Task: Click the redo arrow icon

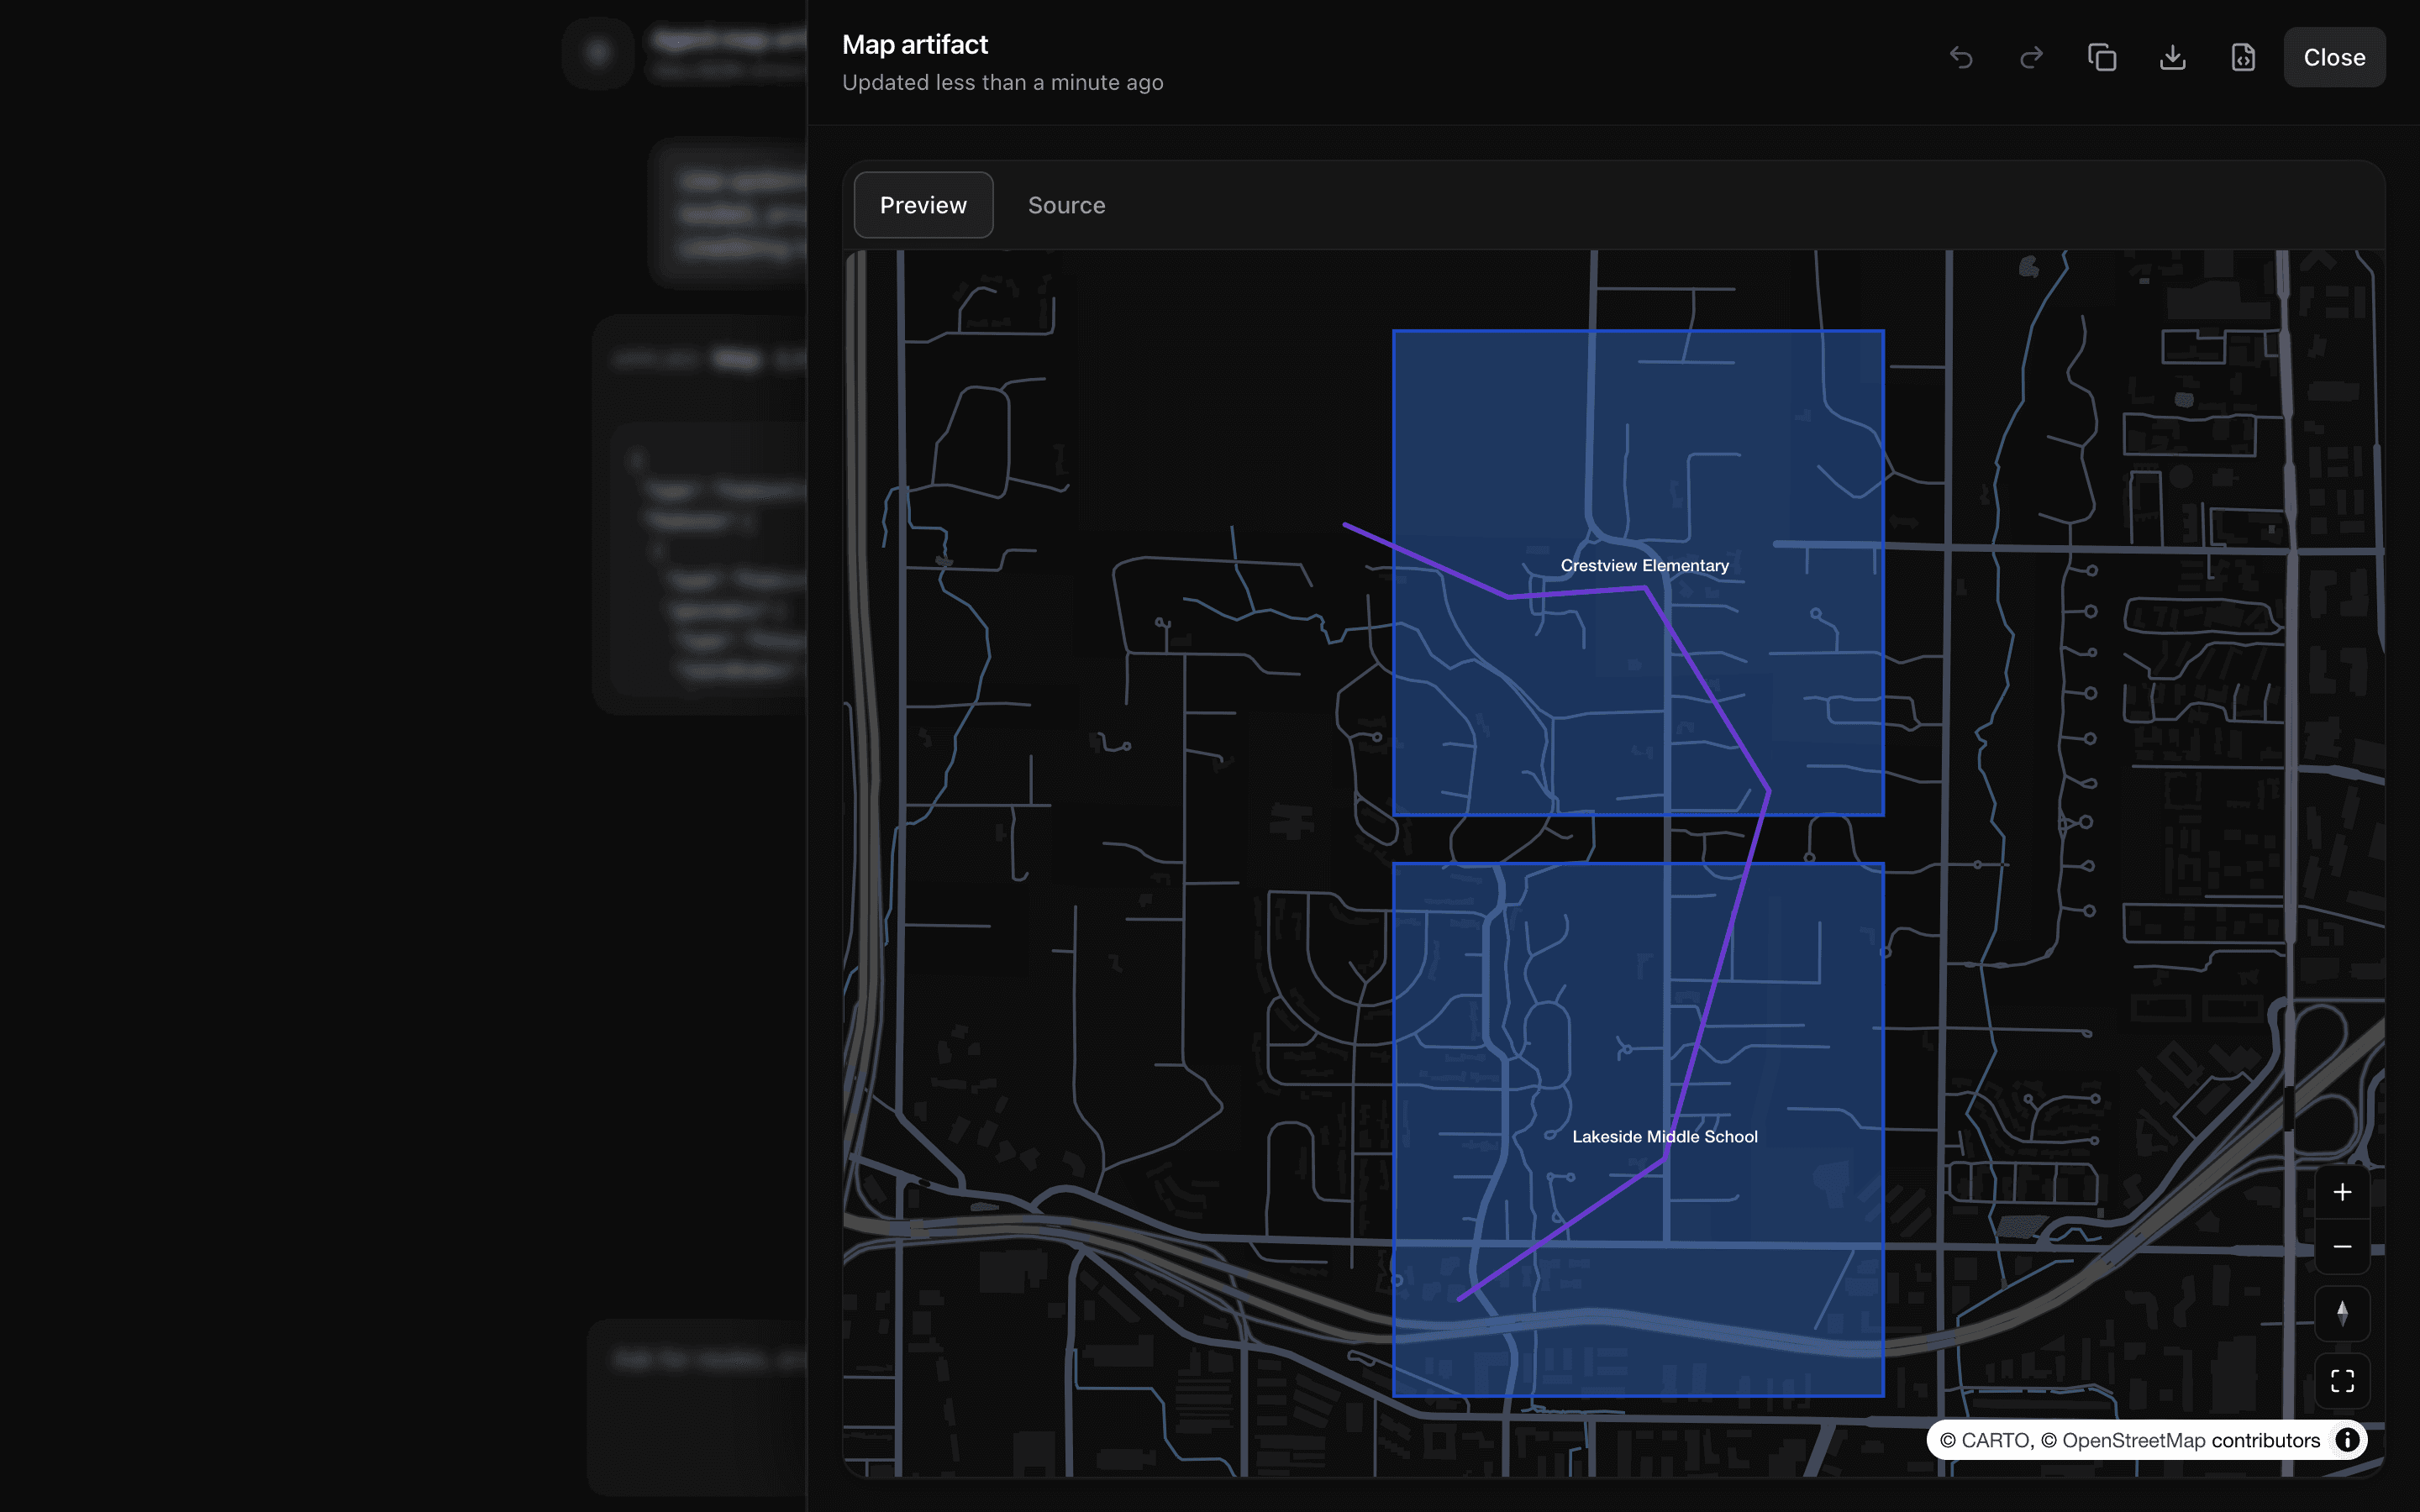Action: point(2031,57)
